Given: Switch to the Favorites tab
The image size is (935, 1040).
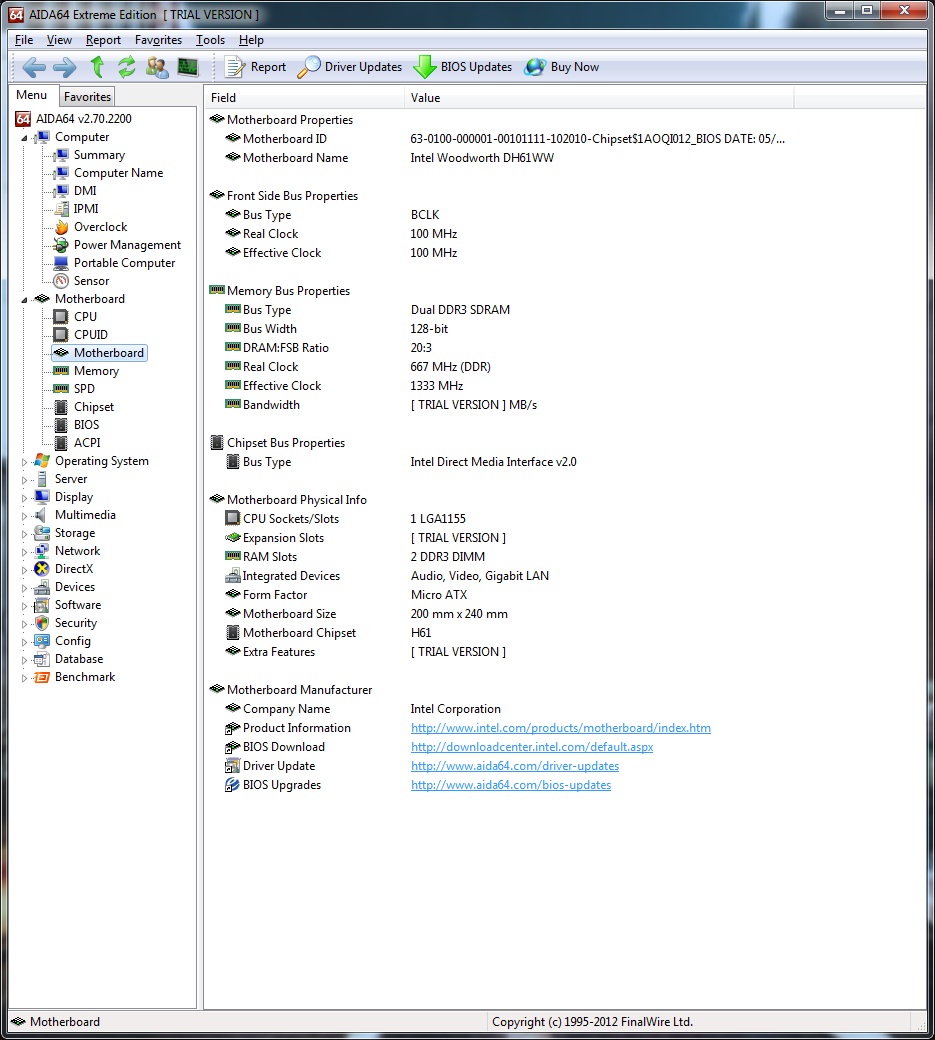Looking at the screenshot, I should 87,97.
